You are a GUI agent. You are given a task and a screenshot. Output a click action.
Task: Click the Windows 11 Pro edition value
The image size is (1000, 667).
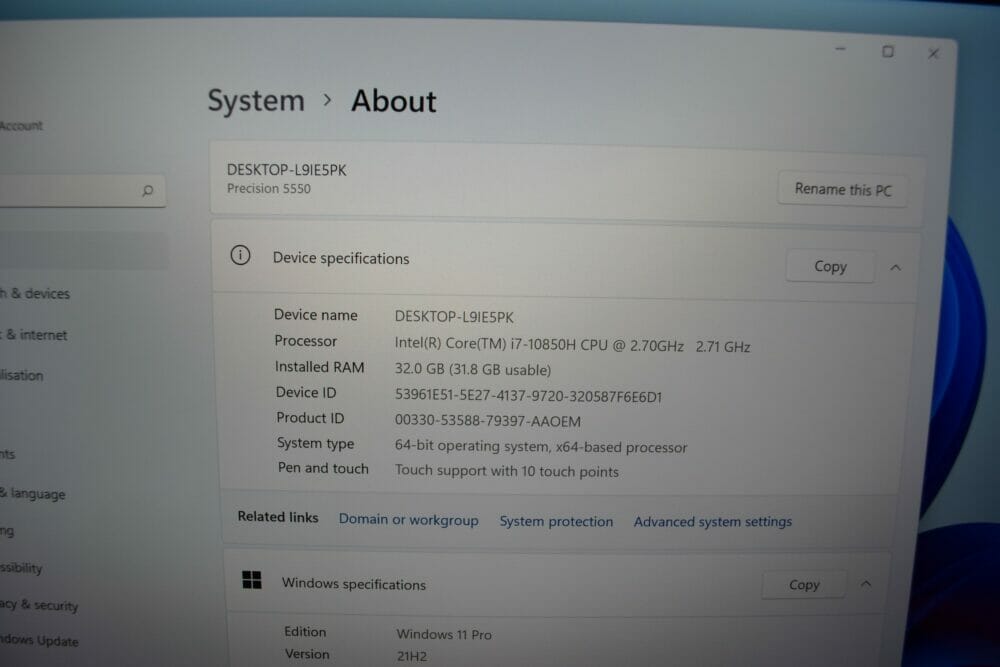point(444,634)
